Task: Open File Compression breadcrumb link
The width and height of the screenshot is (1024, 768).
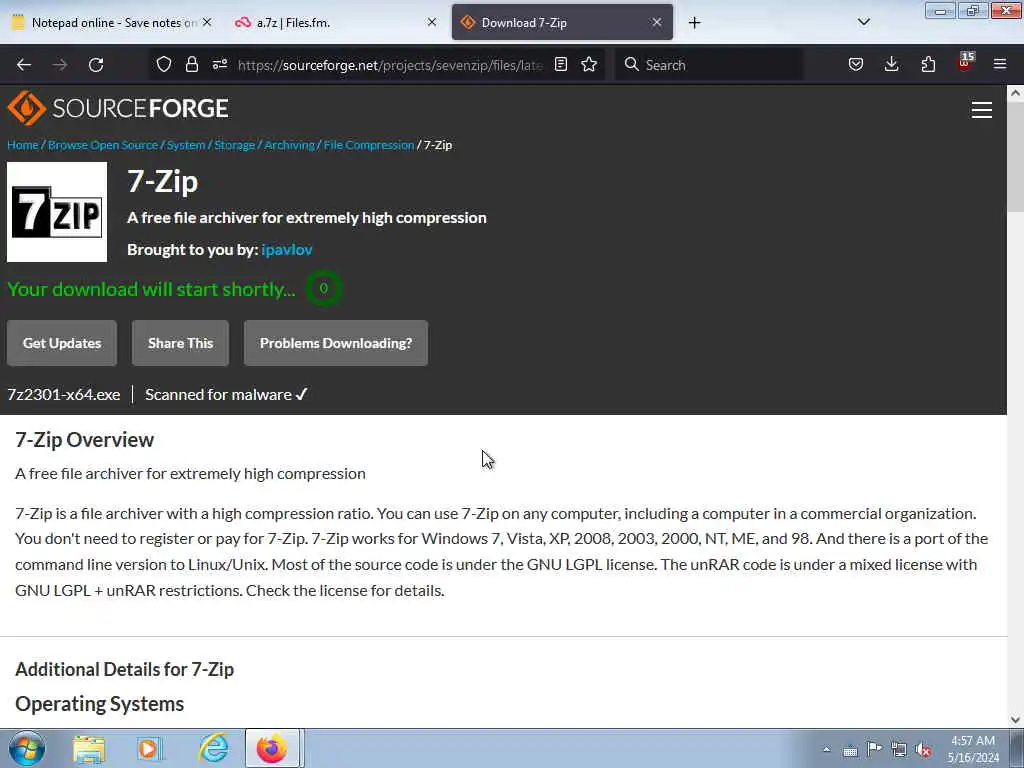Action: click(x=369, y=145)
